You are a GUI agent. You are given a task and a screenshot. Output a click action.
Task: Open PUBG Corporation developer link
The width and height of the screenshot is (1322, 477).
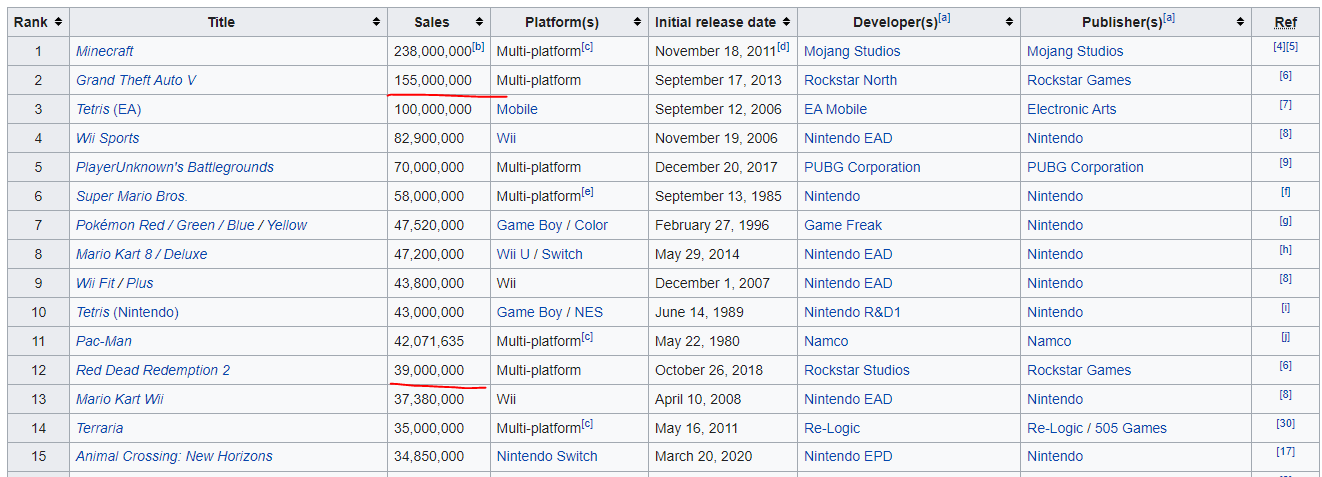click(x=862, y=167)
